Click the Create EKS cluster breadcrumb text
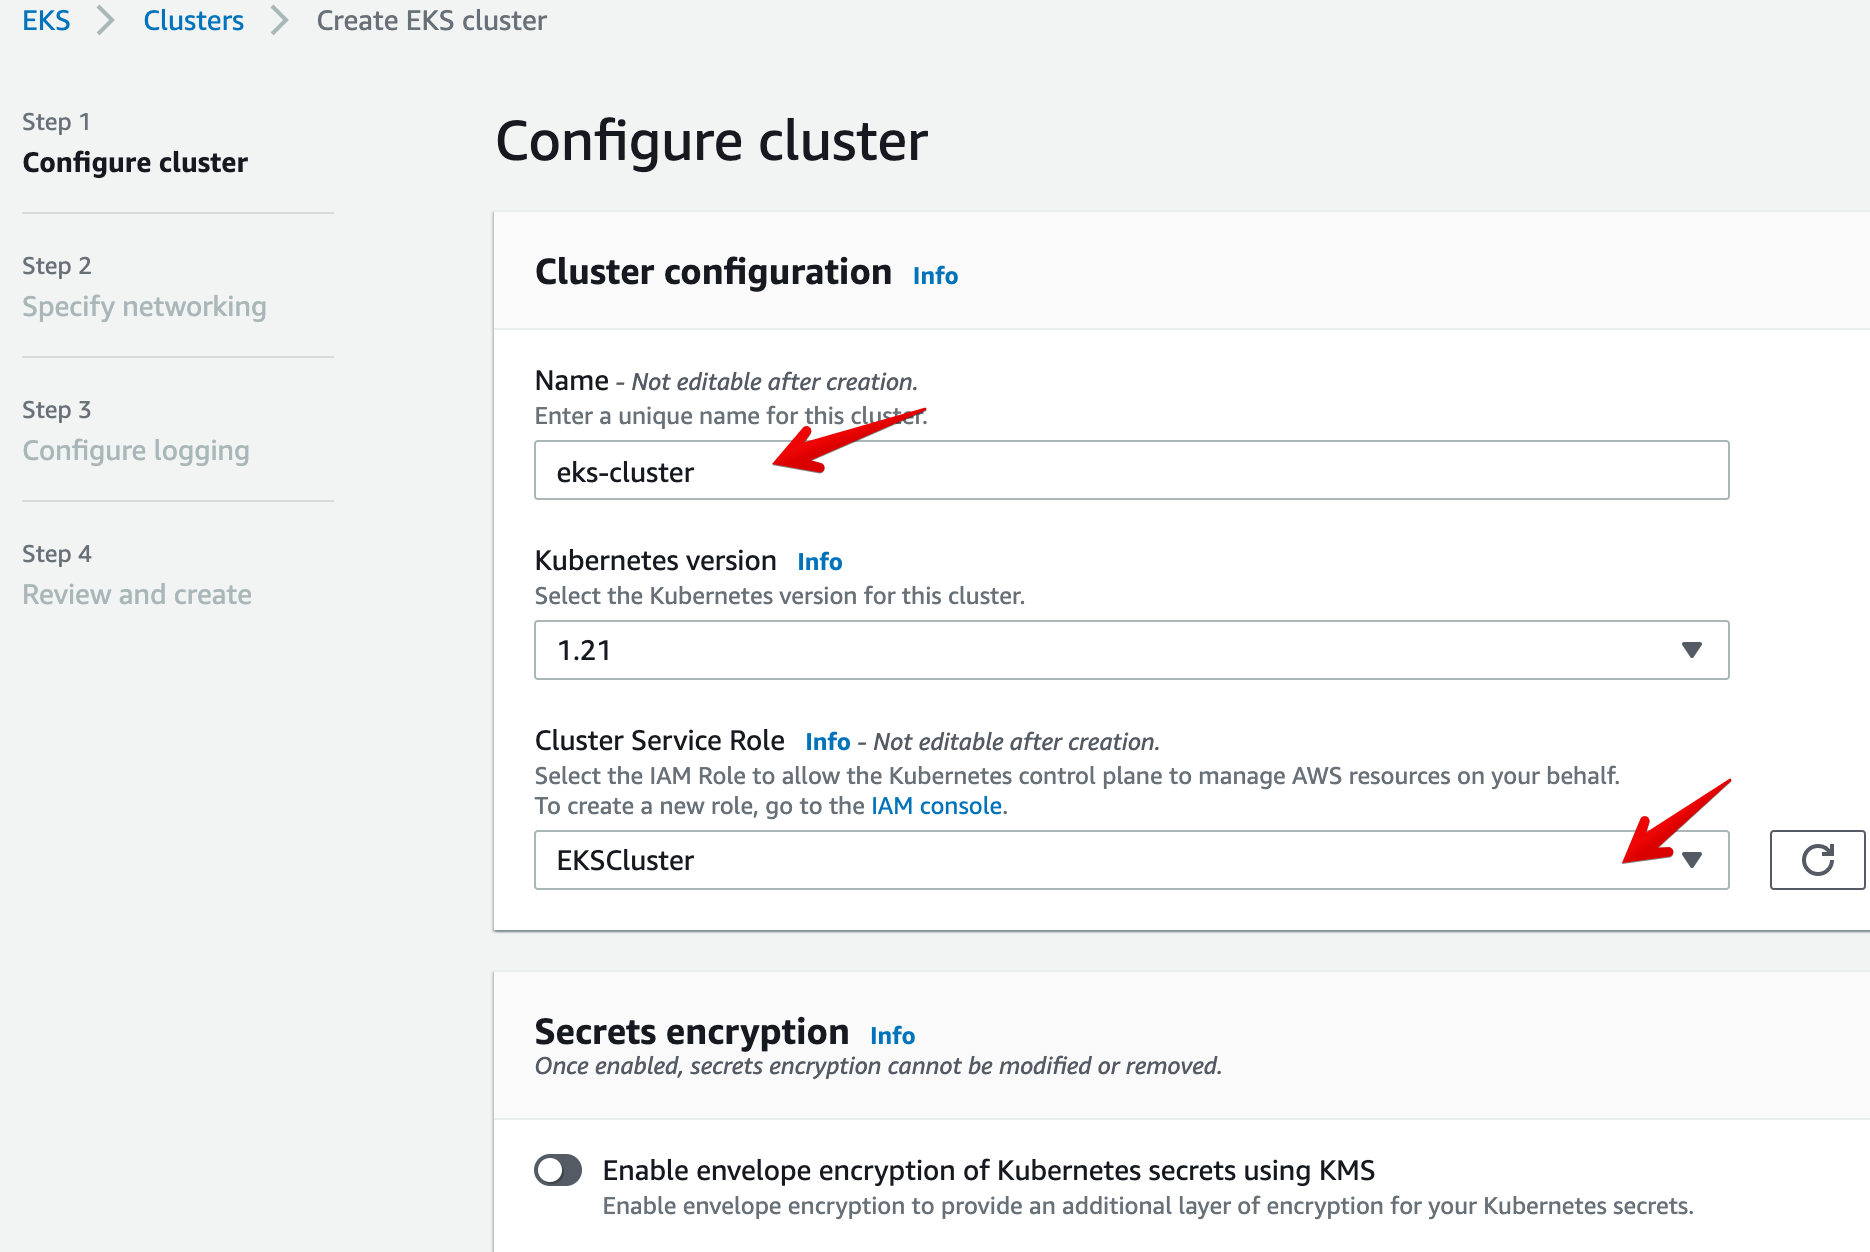This screenshot has height=1252, width=1870. (x=431, y=20)
